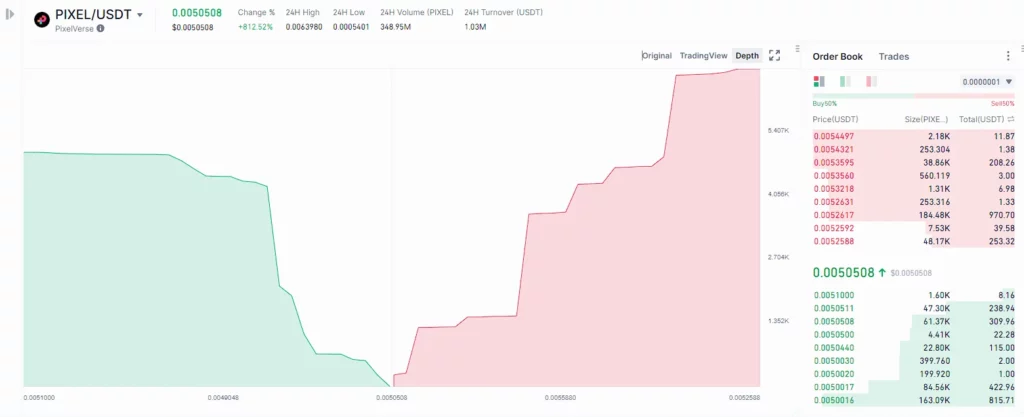This screenshot has width=1024, height=417.
Task: Select ask price 0.0054321
Action: pyautogui.click(x=833, y=149)
